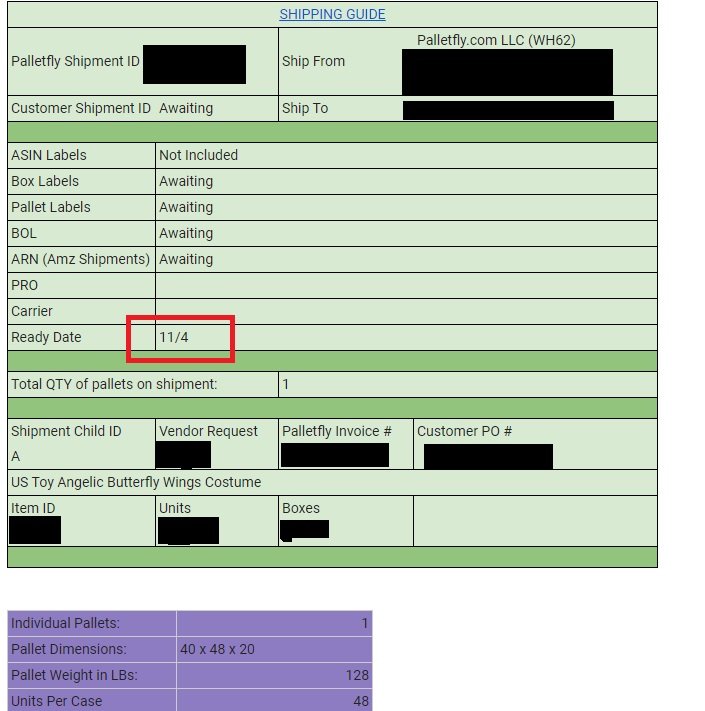The width and height of the screenshot is (705, 711).
Task: Select the ARN (Amz Shipments) label
Action: [80, 259]
